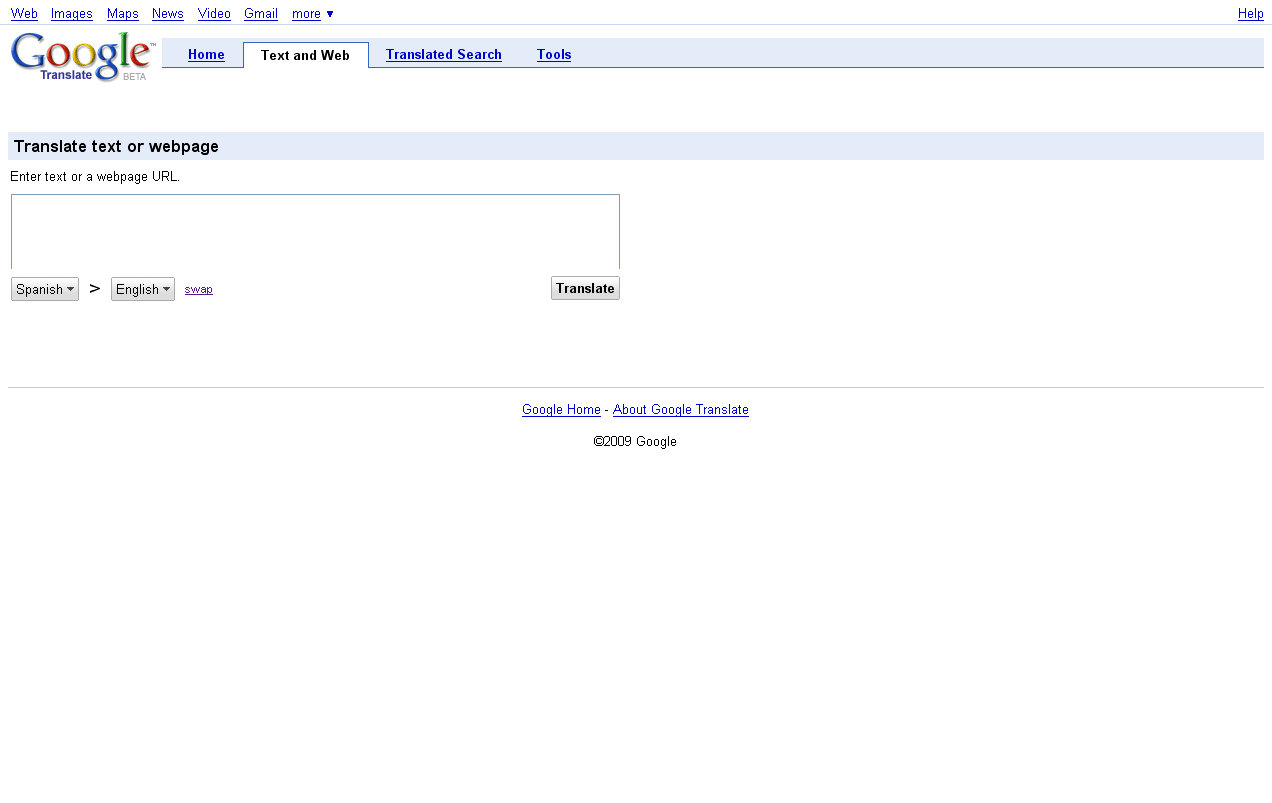Expand the 'more' services menu
The width and height of the screenshot is (1272, 803).
point(313,14)
